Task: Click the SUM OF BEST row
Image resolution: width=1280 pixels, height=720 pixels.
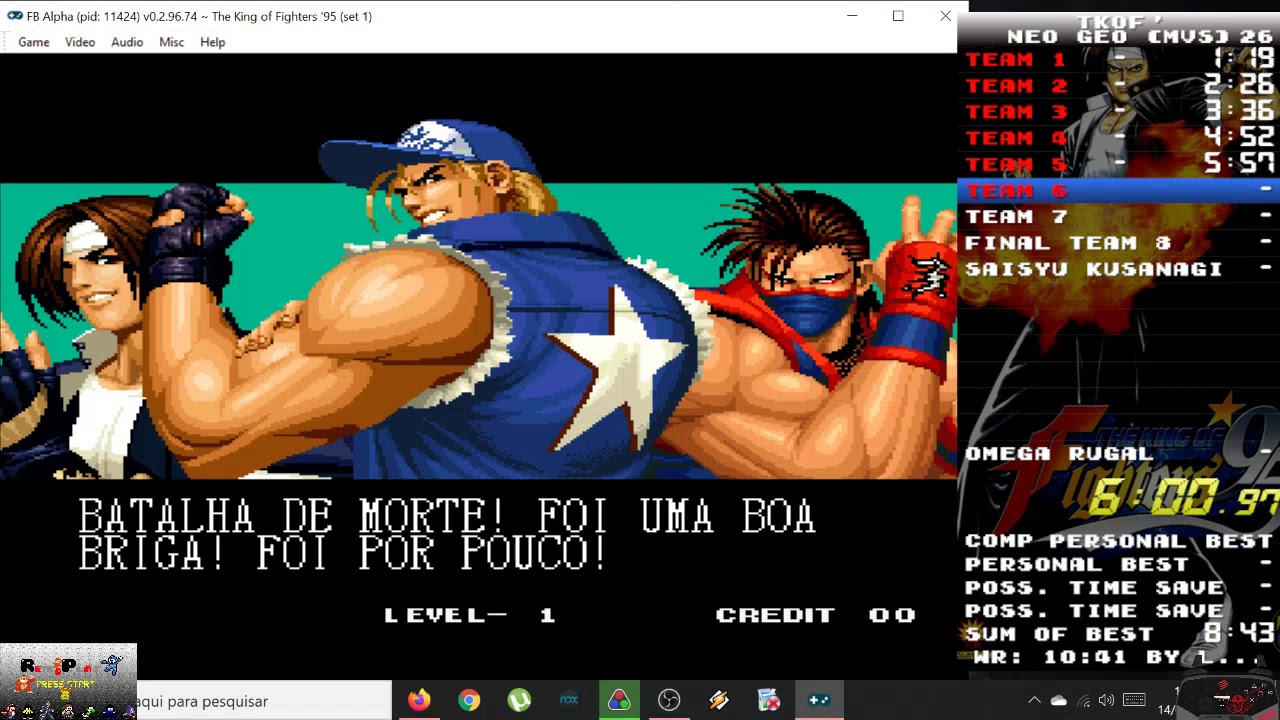Action: pyautogui.click(x=1118, y=633)
